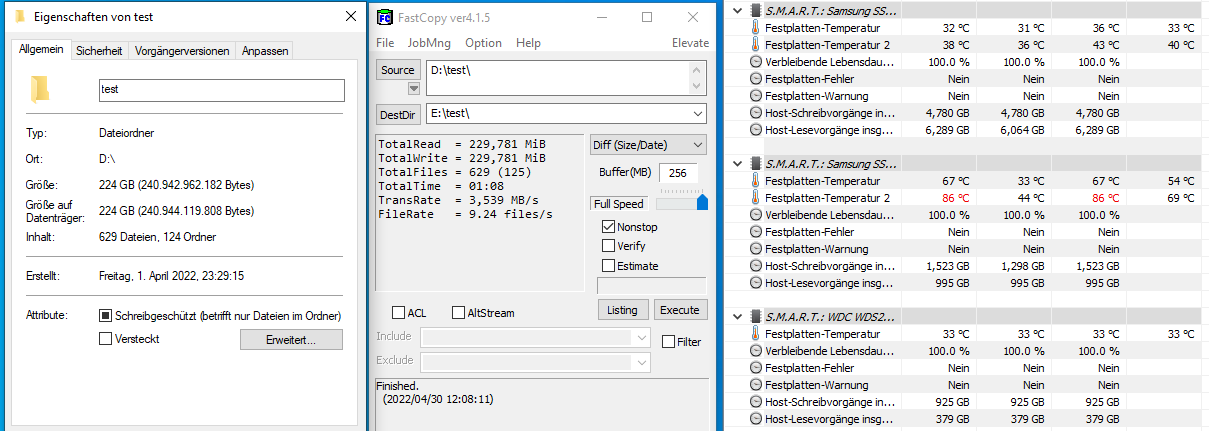
Task: Click the Listing button
Action: point(622,310)
